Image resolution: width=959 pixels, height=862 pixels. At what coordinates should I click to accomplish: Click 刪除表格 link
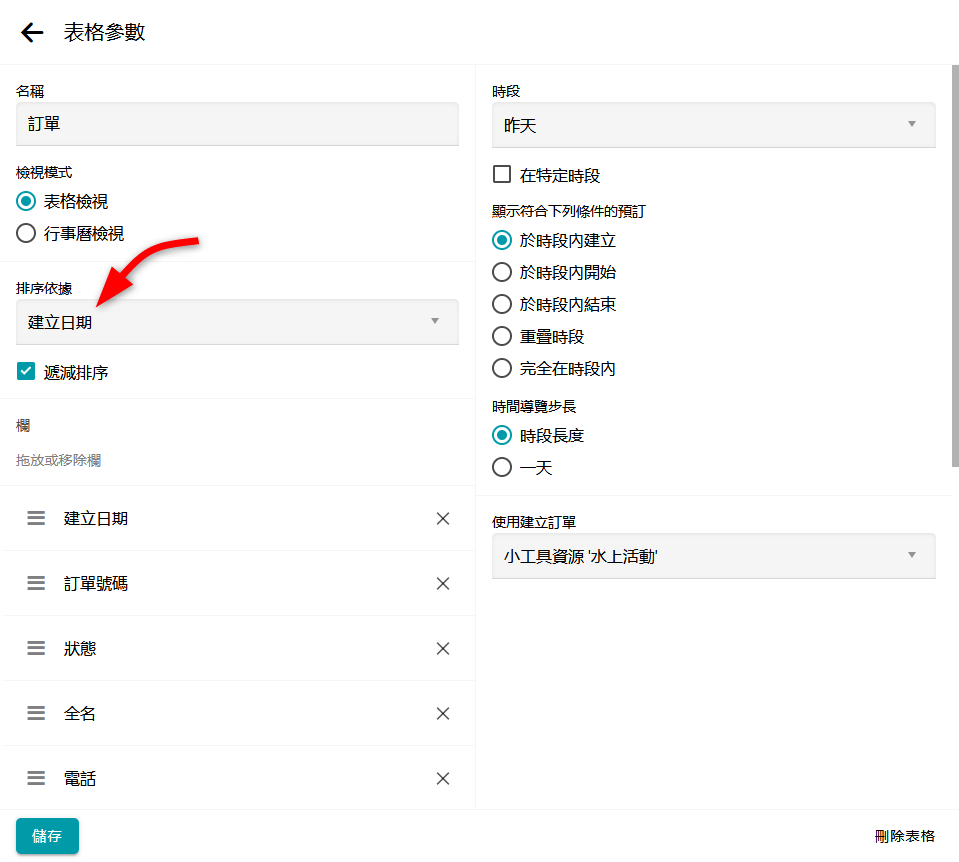click(904, 836)
